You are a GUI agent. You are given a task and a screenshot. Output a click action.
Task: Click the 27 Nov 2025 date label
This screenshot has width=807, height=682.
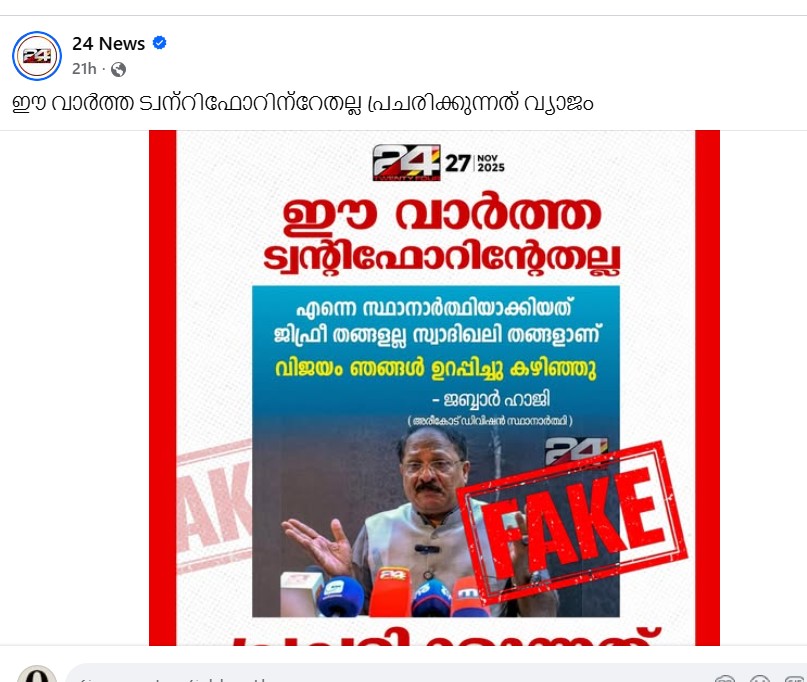pos(475,163)
